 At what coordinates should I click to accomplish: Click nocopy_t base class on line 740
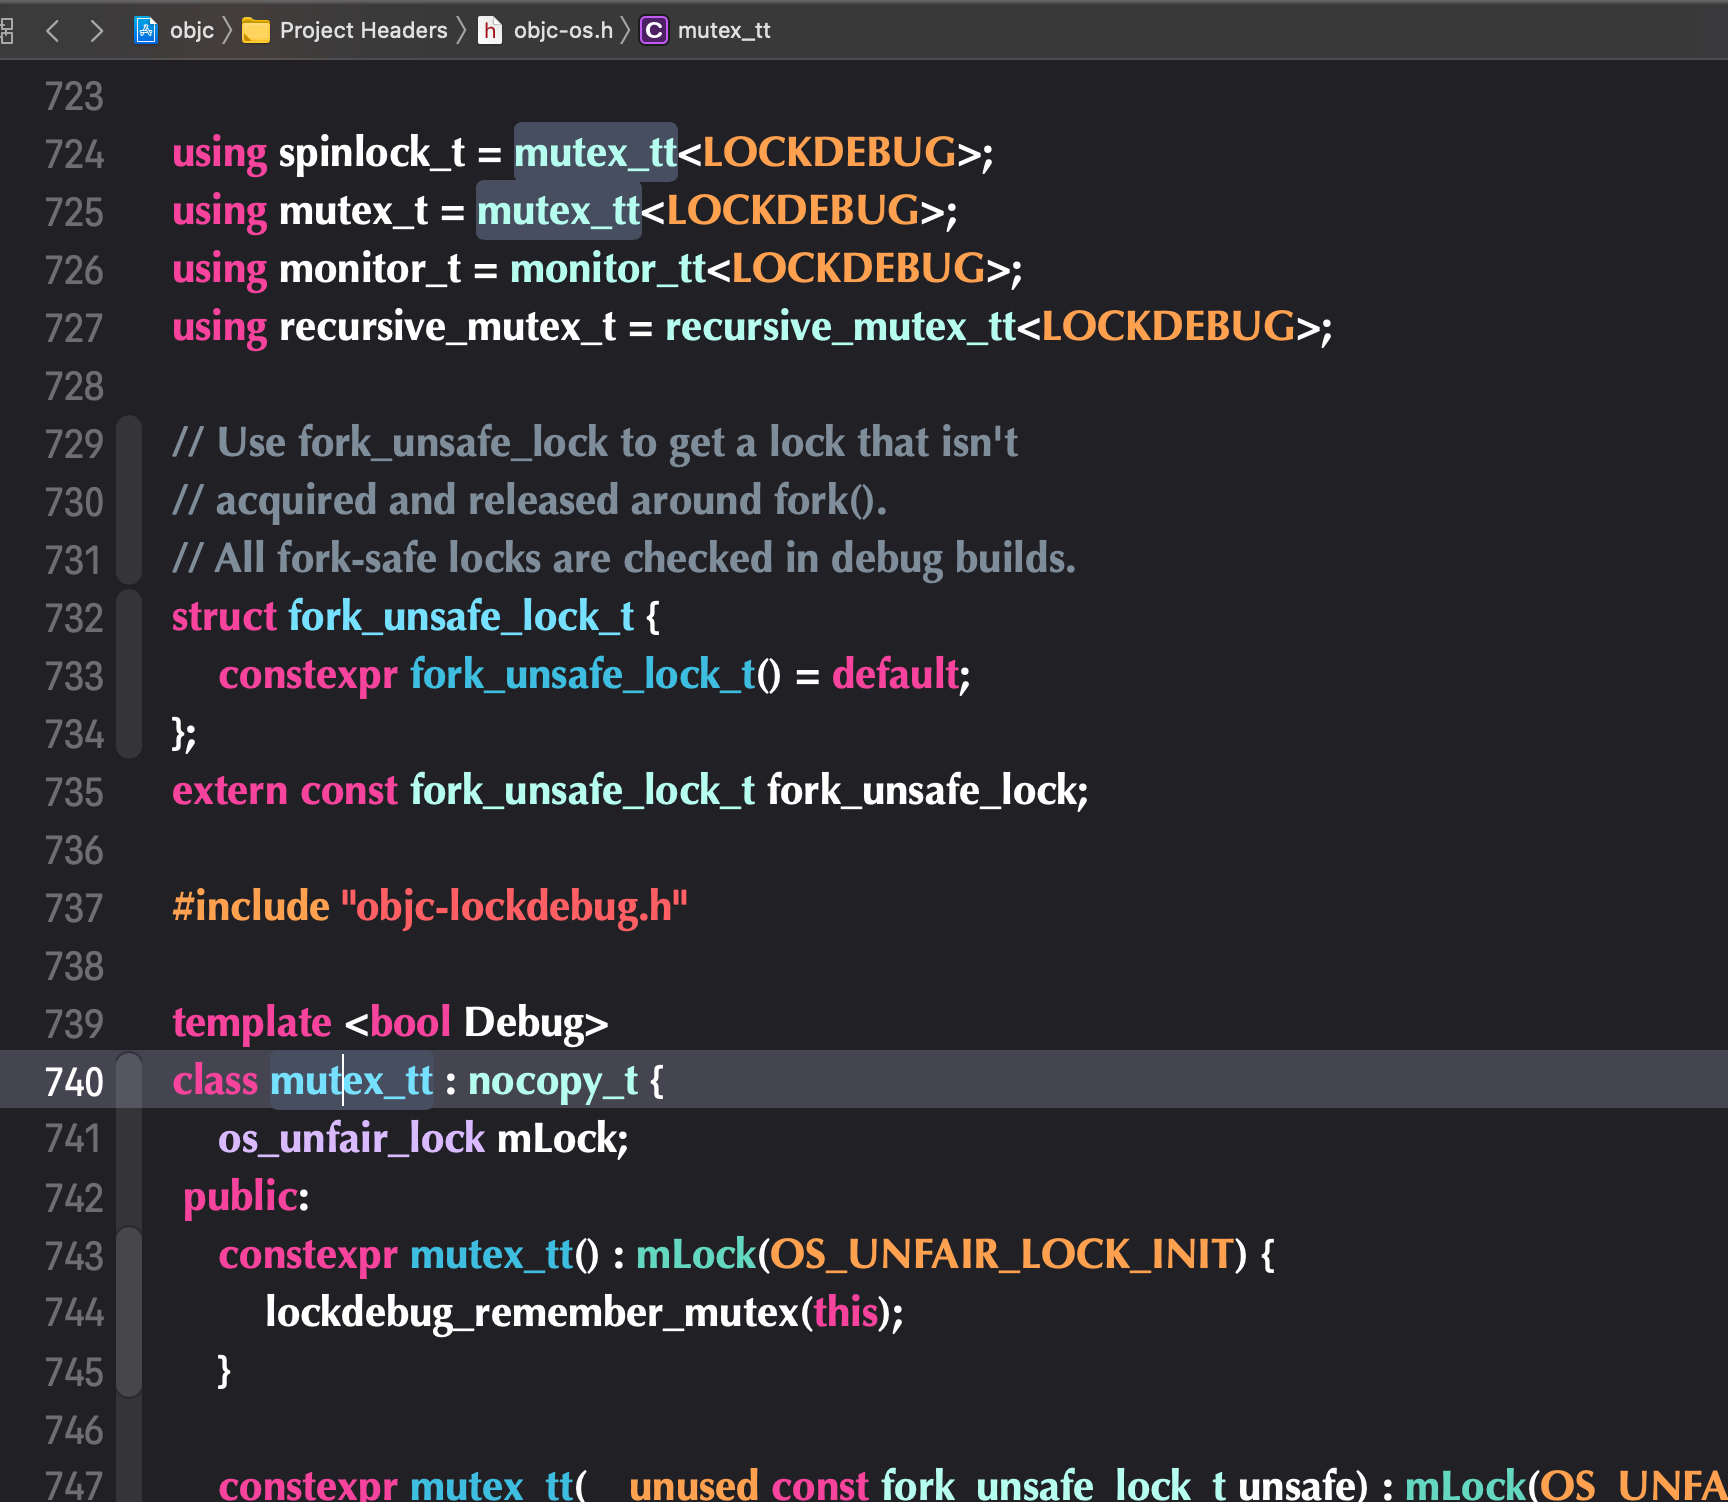[552, 1081]
